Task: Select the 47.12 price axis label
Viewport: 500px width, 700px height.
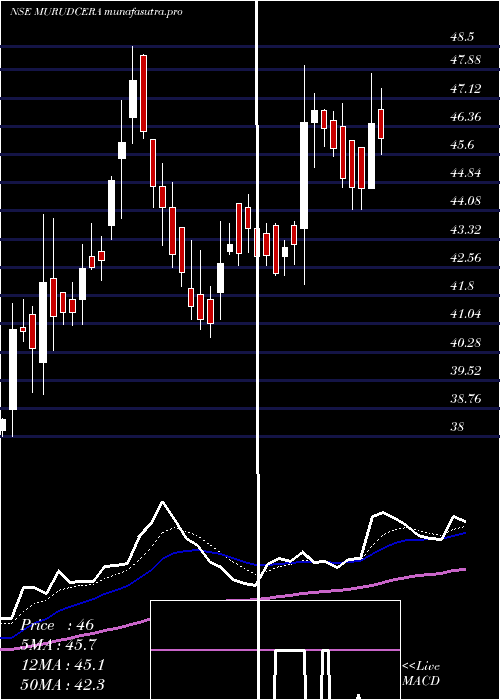Action: (x=466, y=89)
